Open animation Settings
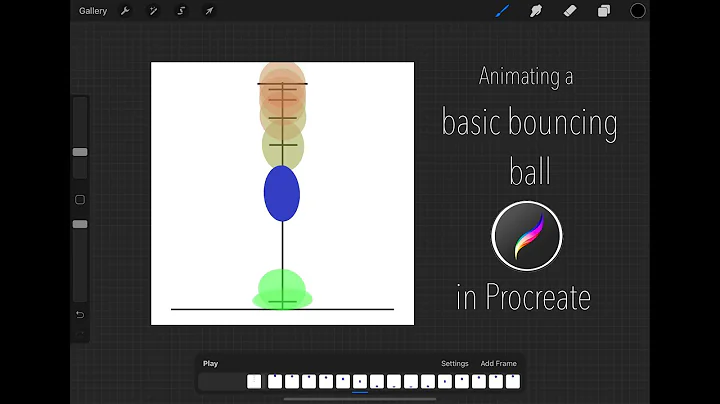The image size is (720, 404). click(455, 364)
